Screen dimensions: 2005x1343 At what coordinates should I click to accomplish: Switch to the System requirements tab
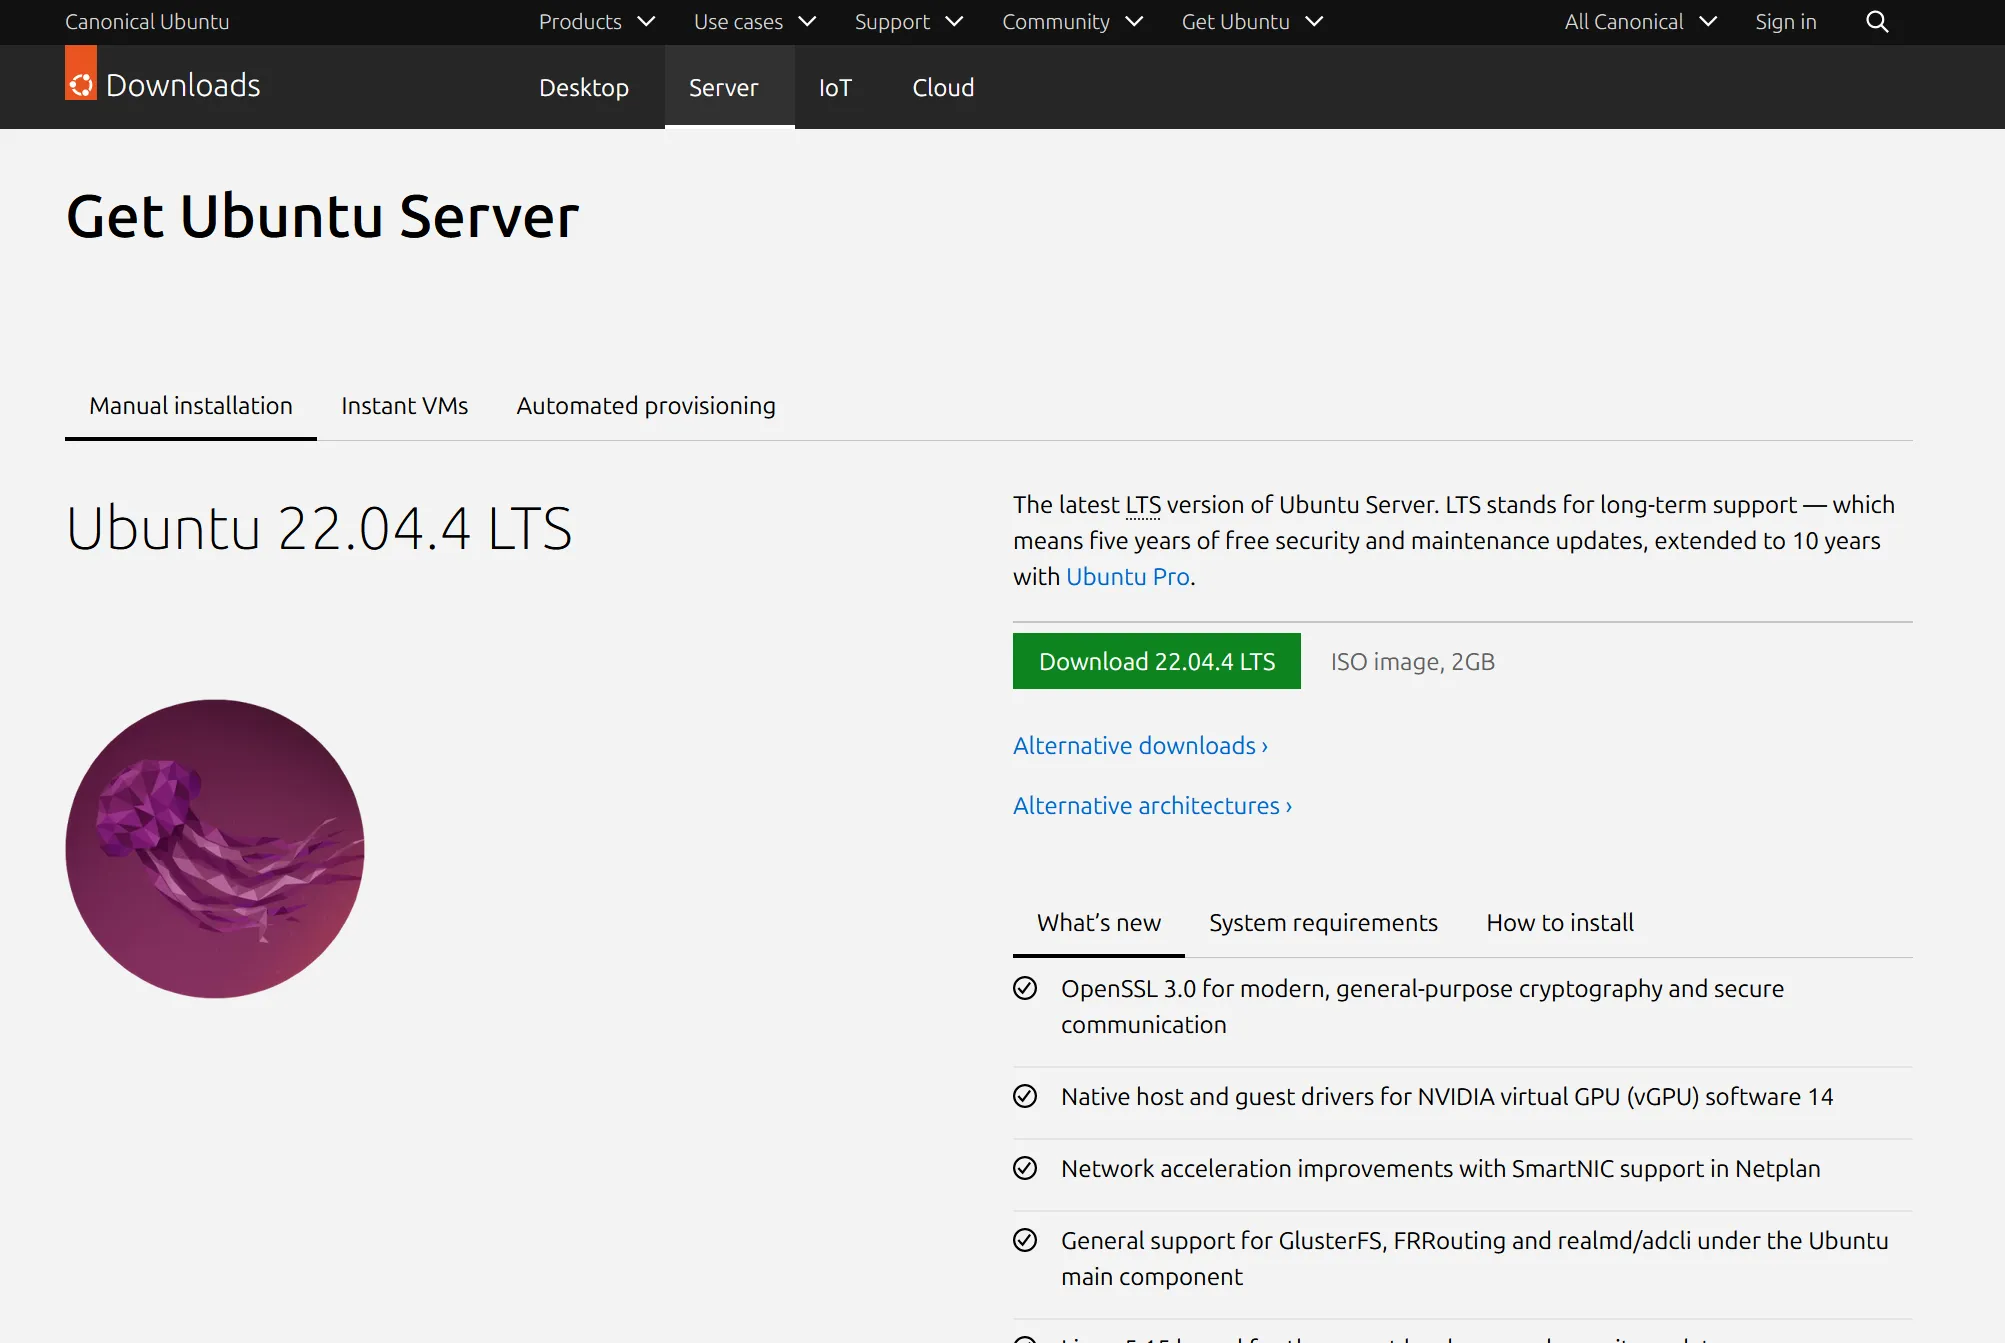pos(1323,922)
